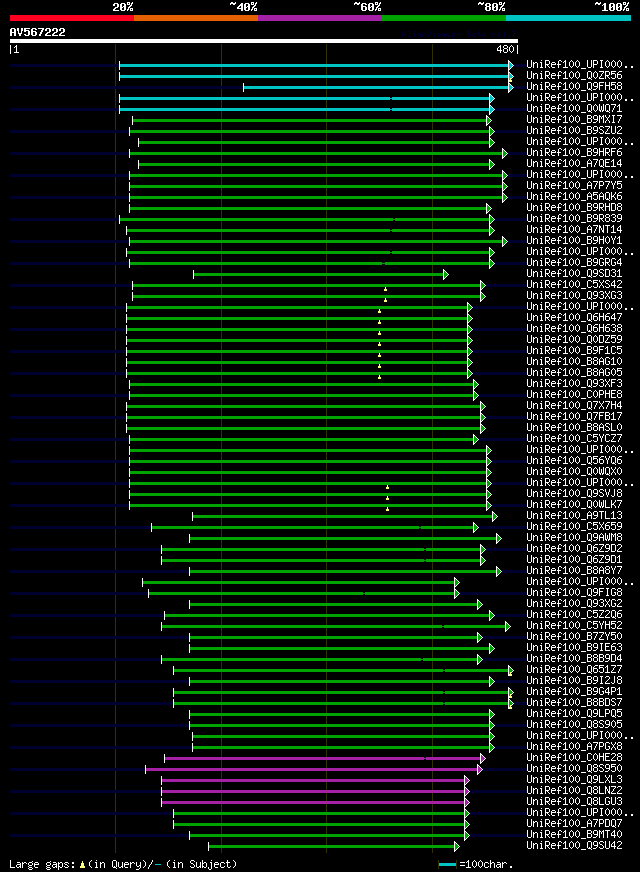640x872 pixels.
Task: Open hit UniRef100_B9MXI7
Action: [574, 119]
